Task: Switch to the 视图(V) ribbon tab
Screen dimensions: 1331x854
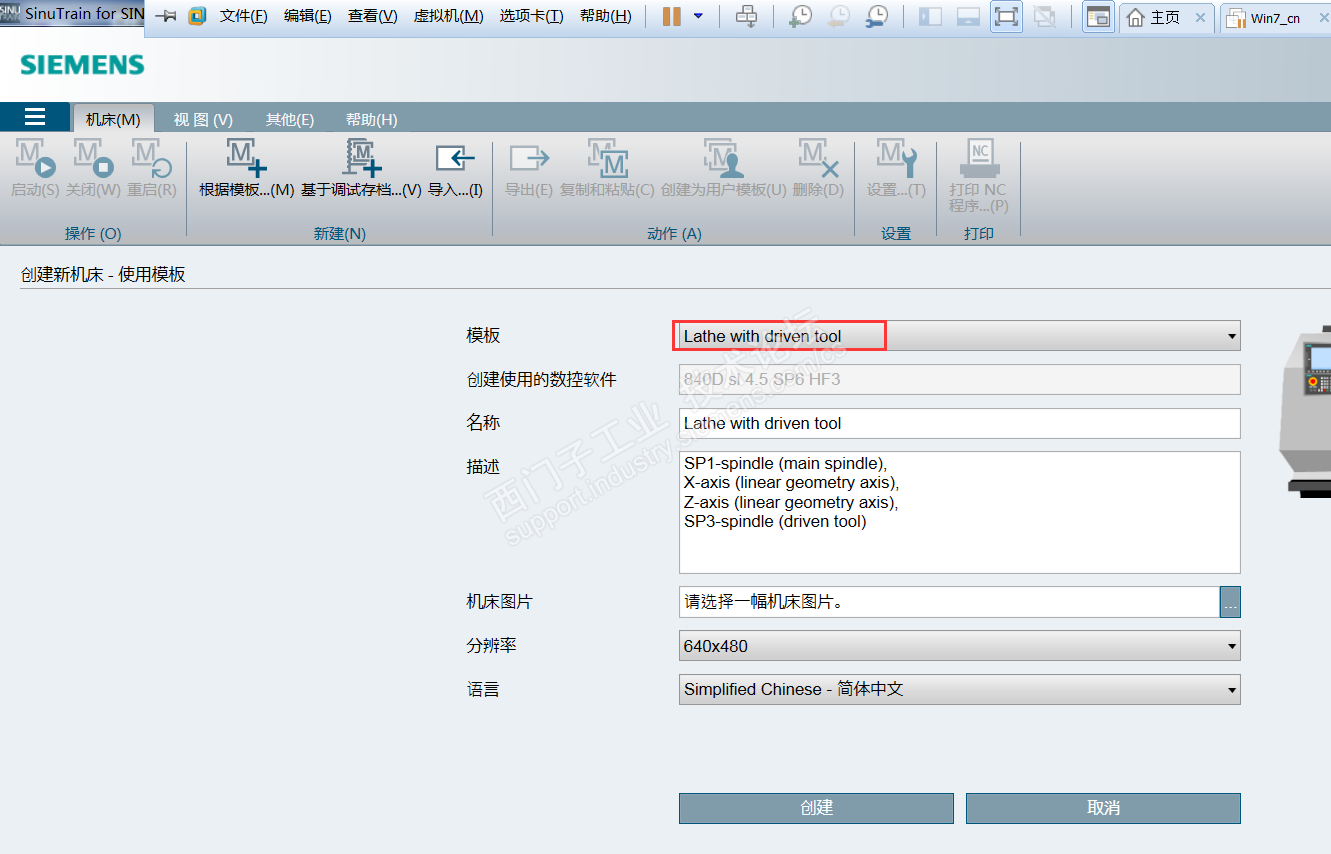Action: pos(203,119)
